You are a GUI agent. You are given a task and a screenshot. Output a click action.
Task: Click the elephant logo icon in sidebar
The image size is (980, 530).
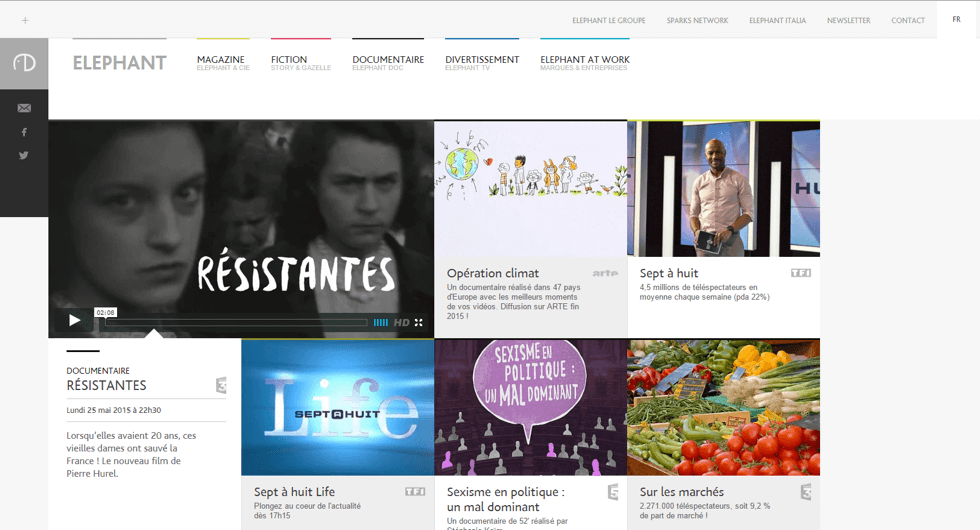(x=24, y=63)
